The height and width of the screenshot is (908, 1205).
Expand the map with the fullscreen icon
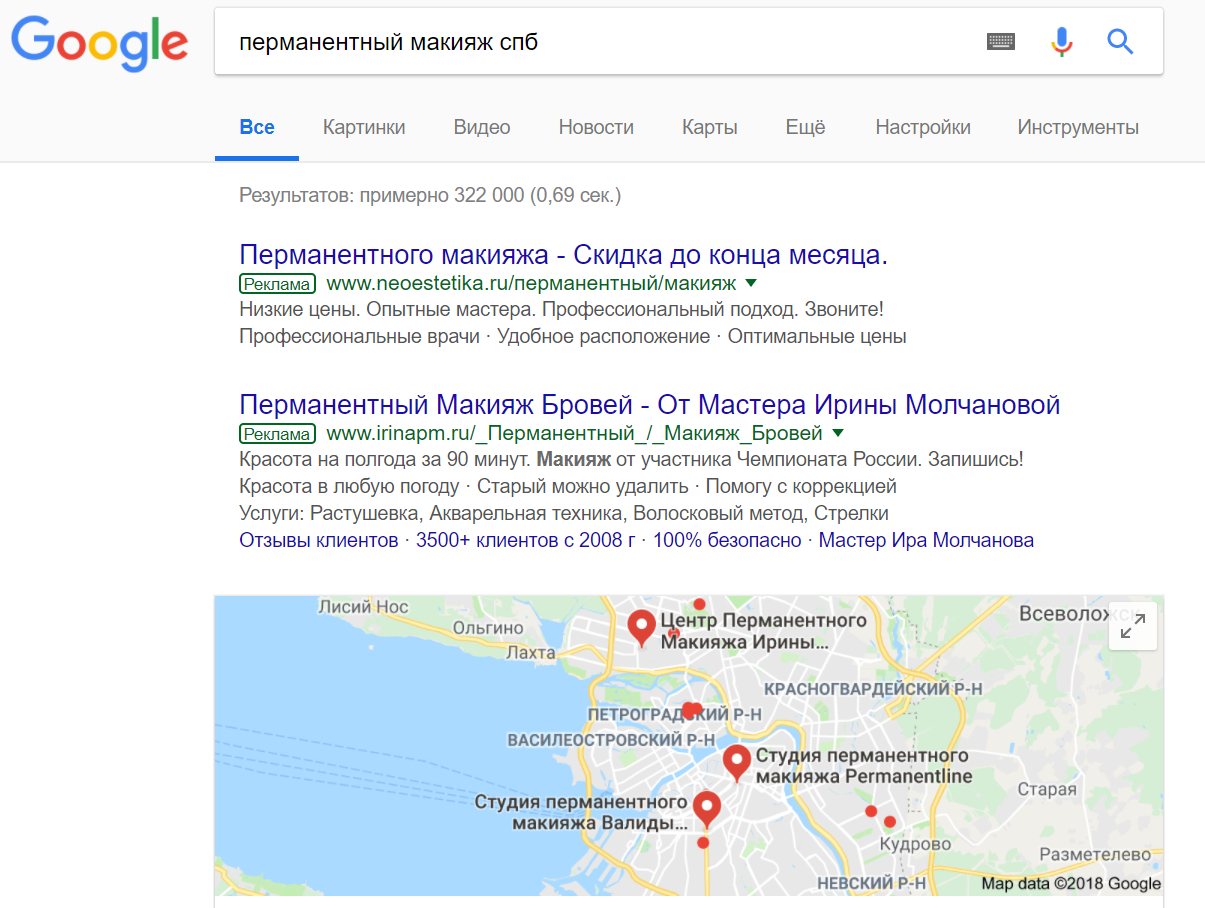(x=1133, y=626)
